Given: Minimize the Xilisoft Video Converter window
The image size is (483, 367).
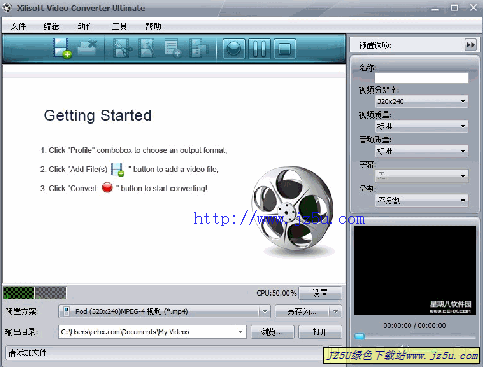Looking at the screenshot, I should tap(435, 8).
